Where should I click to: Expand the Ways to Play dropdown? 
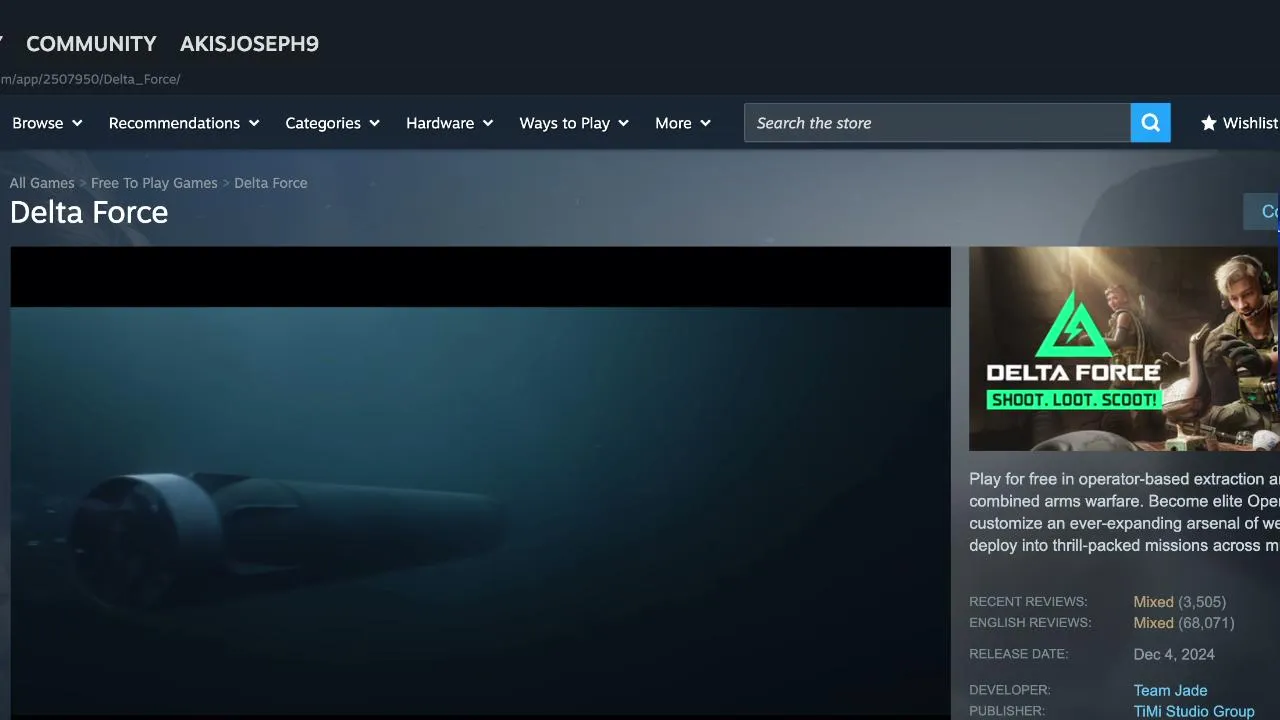[x=574, y=123]
